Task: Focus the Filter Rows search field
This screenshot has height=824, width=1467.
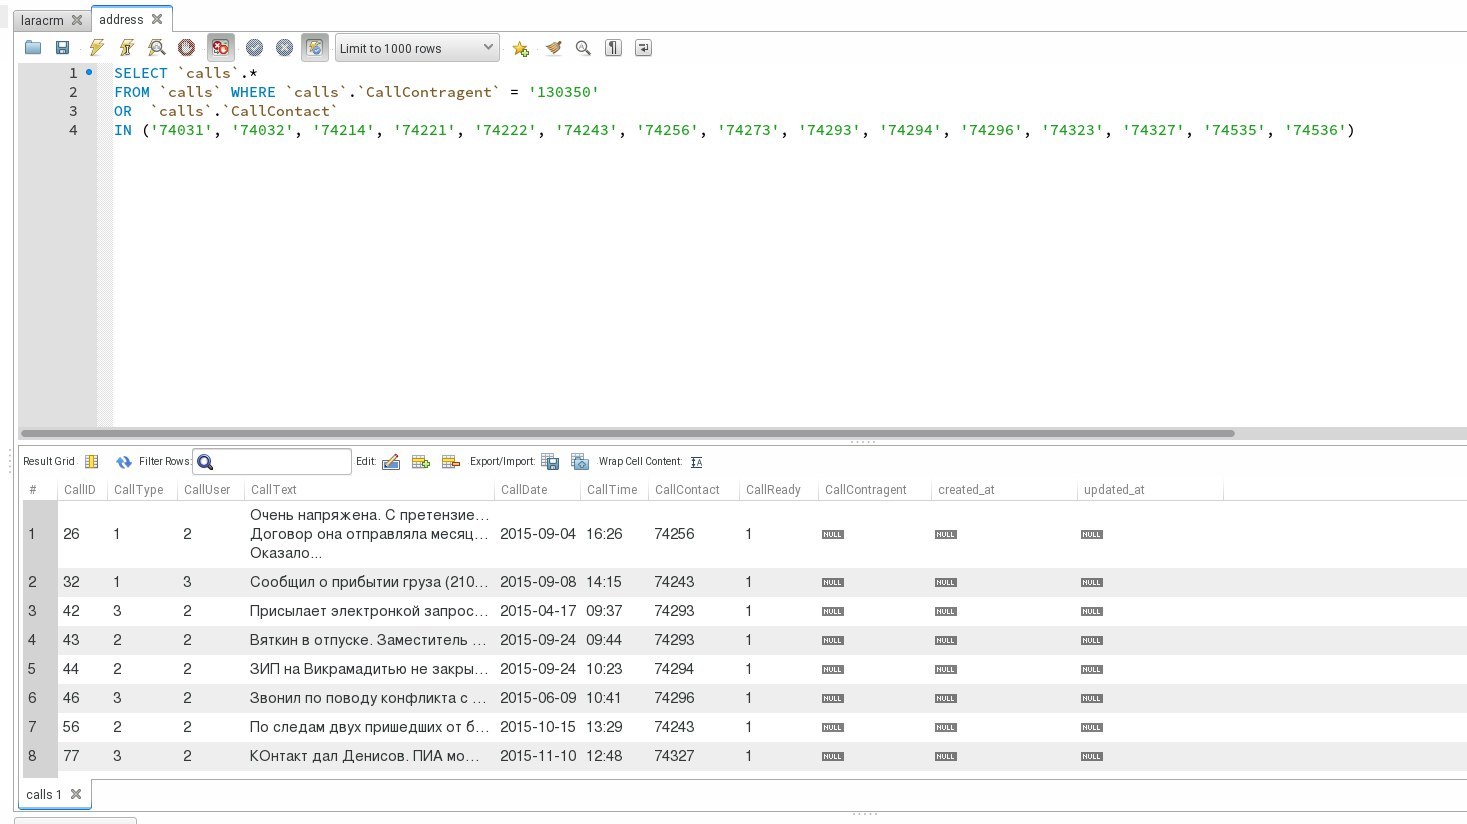Action: point(272,461)
